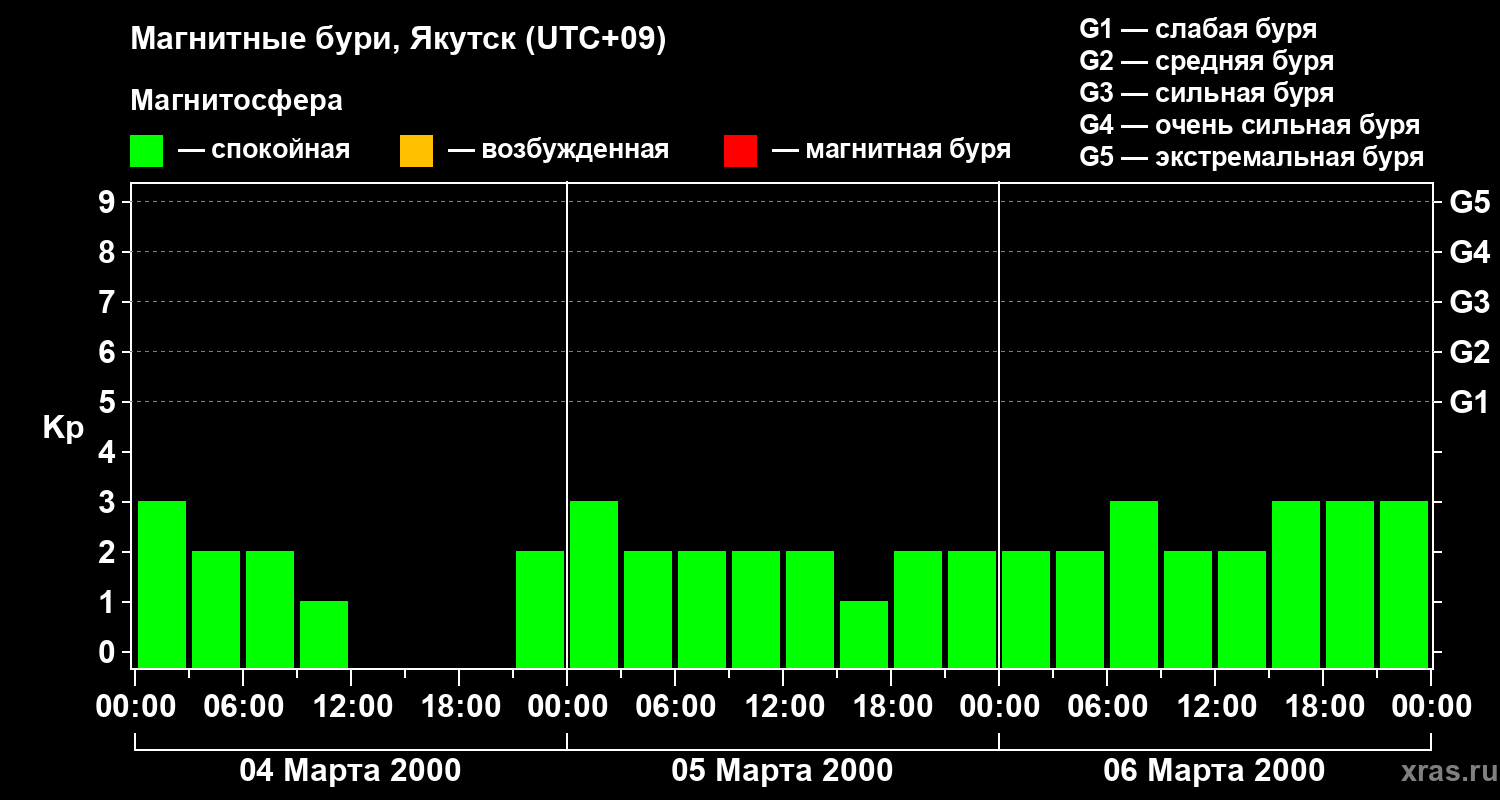1500x800 pixels.
Task: Click the Kp 3 bar on 04 Марта
Action: pyautogui.click(x=162, y=584)
